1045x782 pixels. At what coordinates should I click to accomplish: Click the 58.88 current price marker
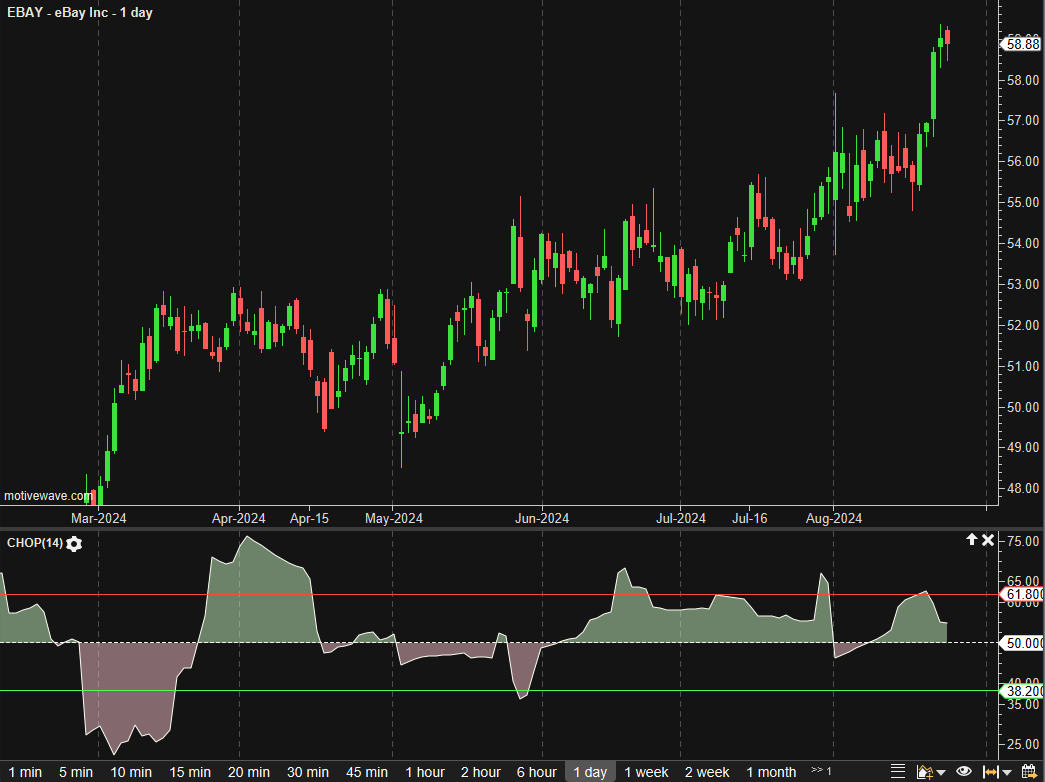coord(1022,43)
